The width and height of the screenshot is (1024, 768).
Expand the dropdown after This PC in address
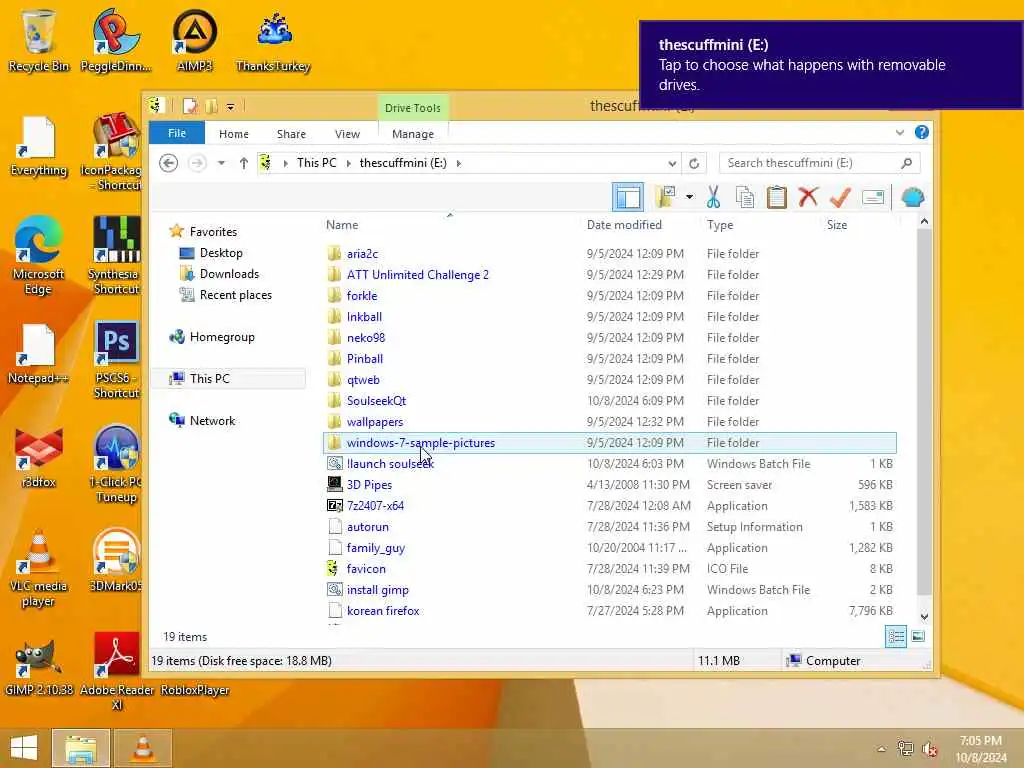coord(348,163)
